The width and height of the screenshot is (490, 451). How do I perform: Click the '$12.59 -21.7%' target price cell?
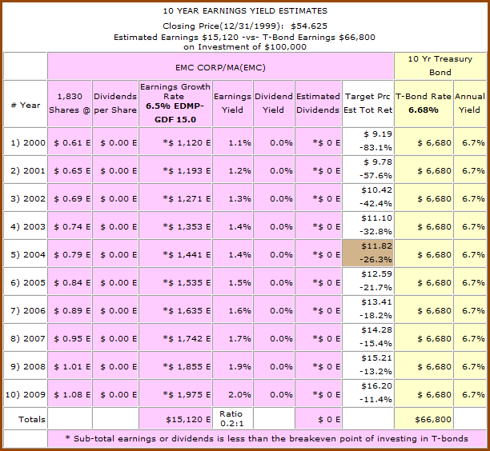coord(368,281)
